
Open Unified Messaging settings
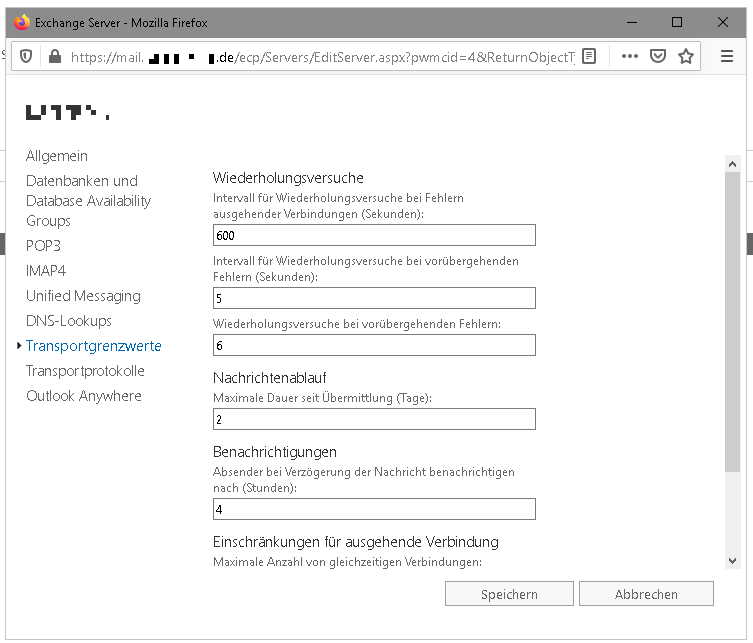pos(83,296)
